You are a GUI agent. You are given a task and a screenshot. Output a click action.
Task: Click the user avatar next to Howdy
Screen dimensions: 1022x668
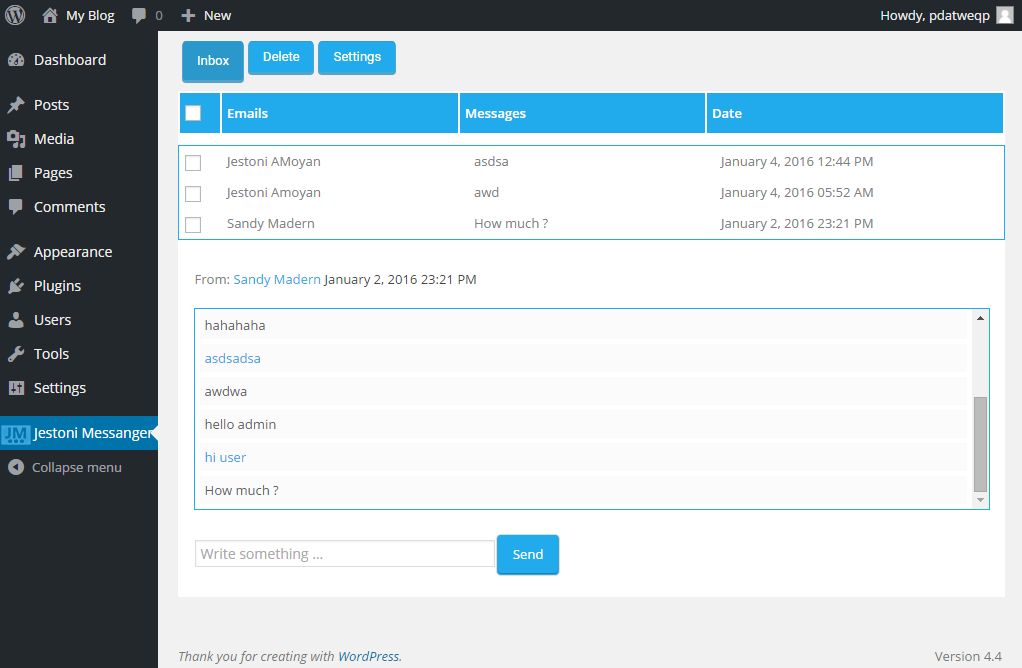click(1004, 15)
